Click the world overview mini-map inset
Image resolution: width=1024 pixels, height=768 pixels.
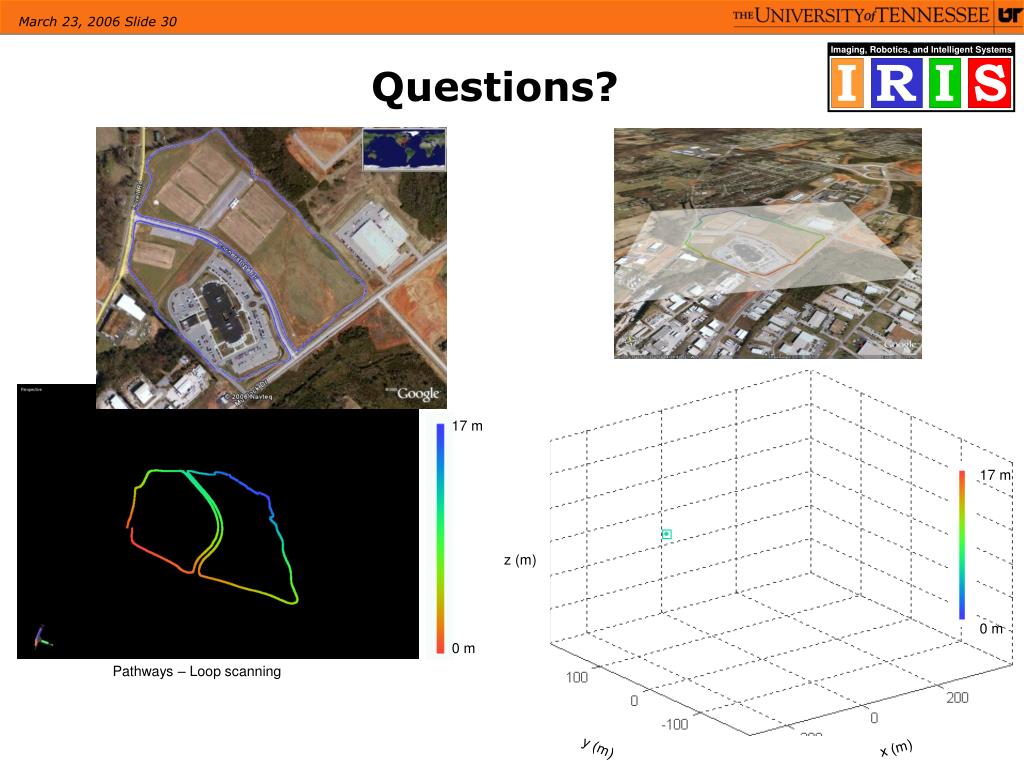[x=404, y=149]
